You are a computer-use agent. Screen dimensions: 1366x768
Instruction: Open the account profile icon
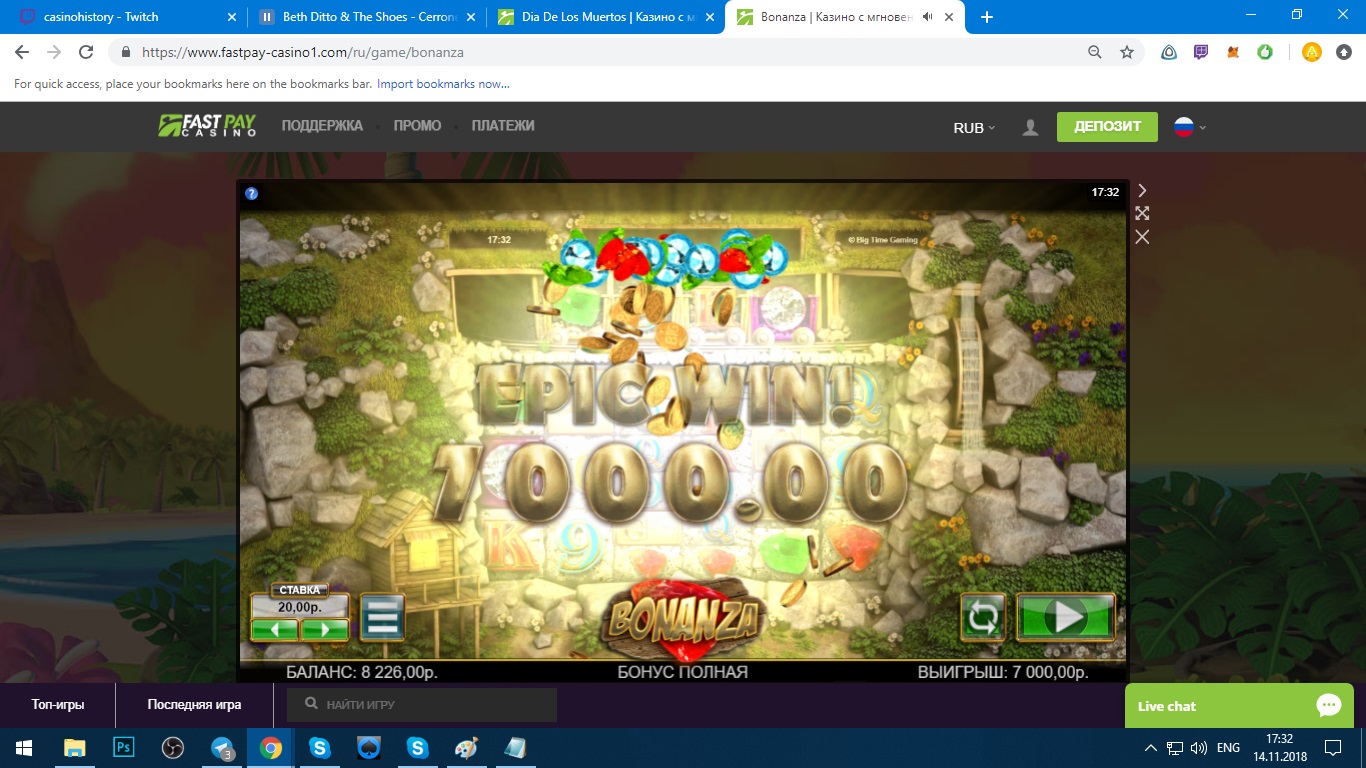tap(1029, 126)
